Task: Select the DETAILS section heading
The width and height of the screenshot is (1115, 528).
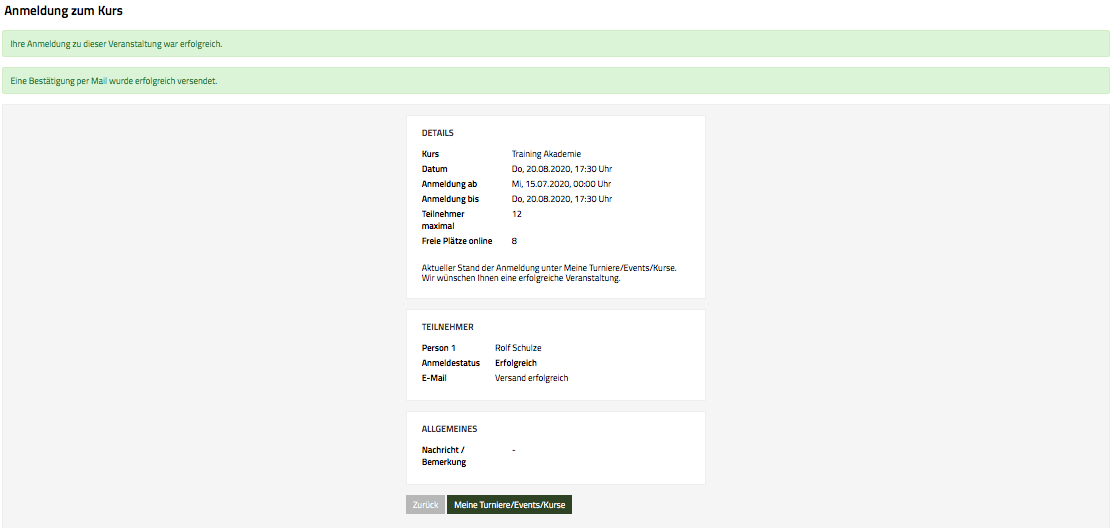Action: click(x=437, y=133)
